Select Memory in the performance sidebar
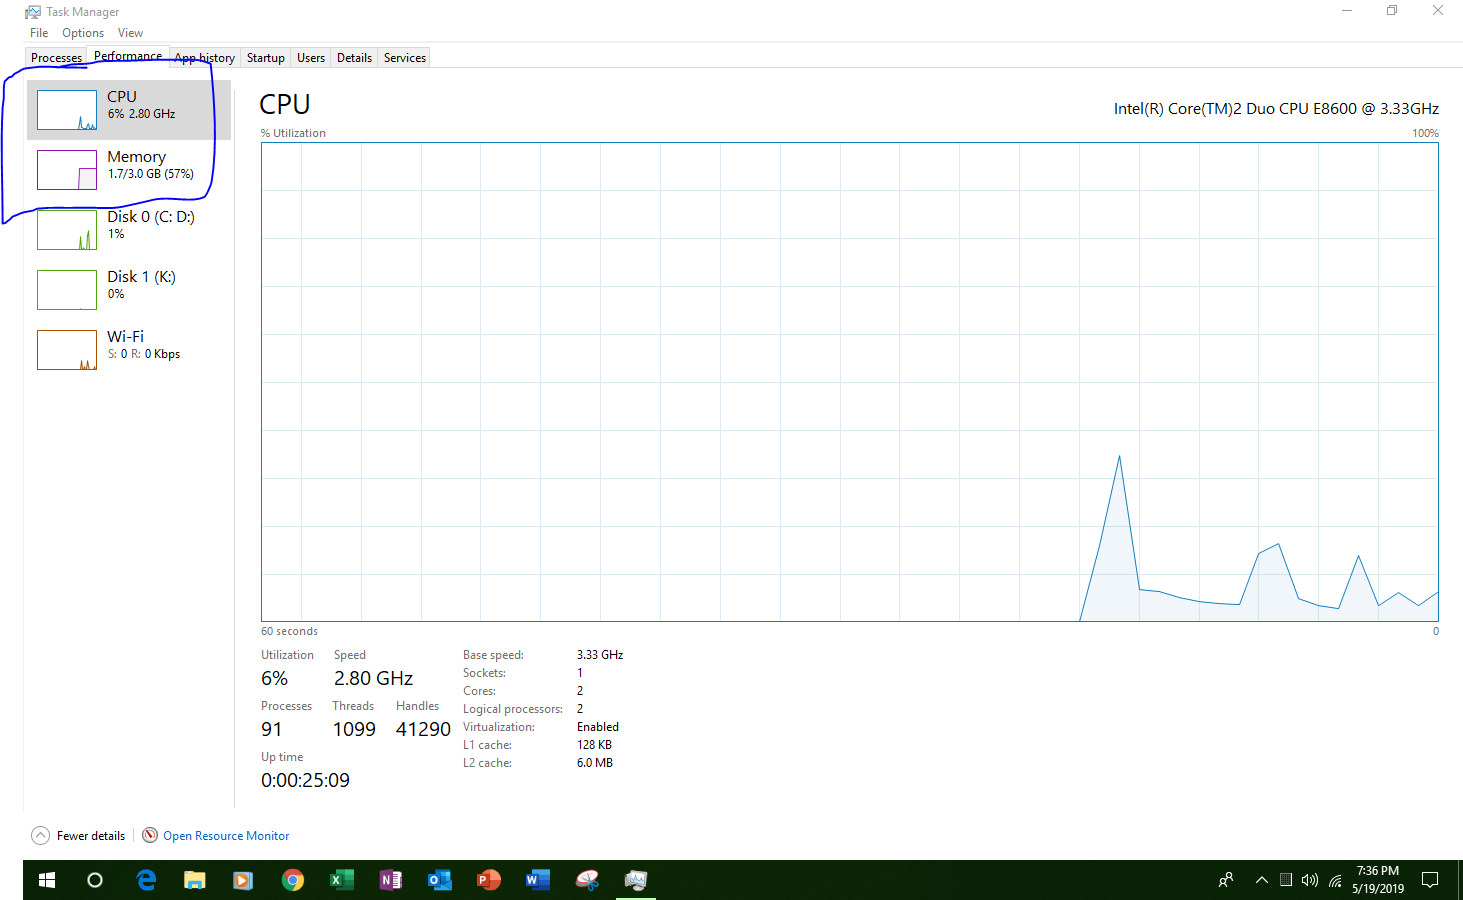 tap(129, 170)
